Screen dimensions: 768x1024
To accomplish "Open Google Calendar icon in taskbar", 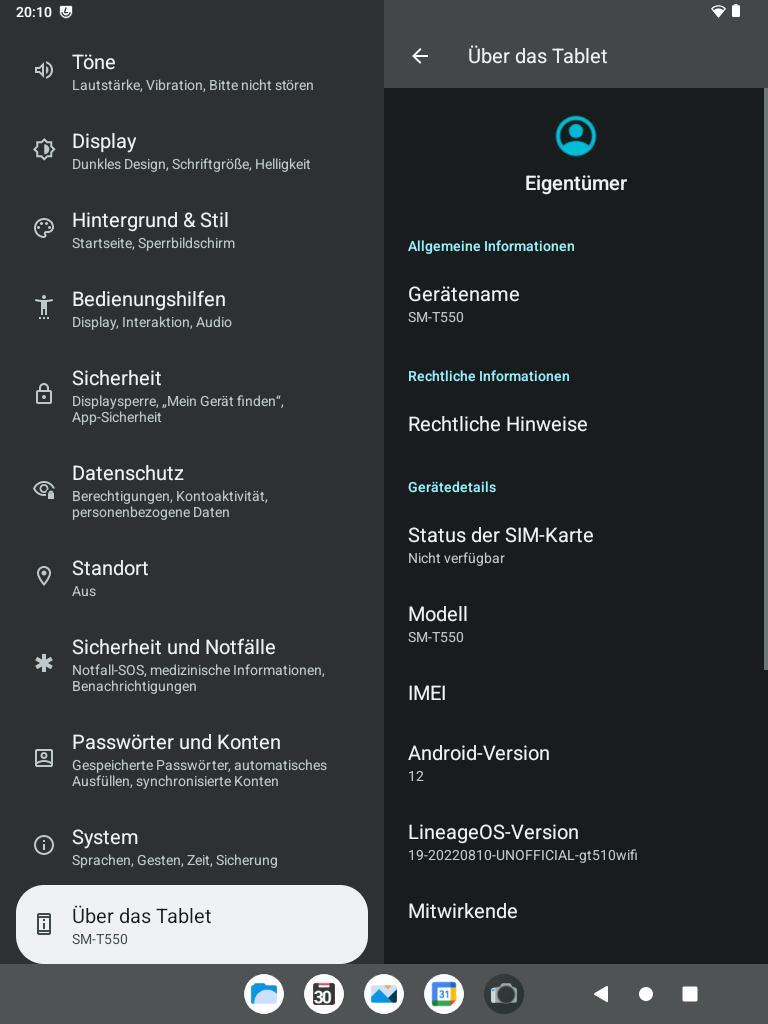I will [x=444, y=994].
